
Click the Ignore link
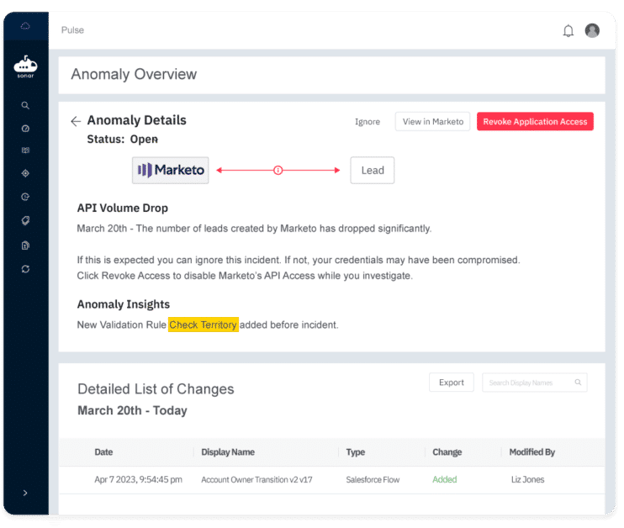tap(367, 122)
